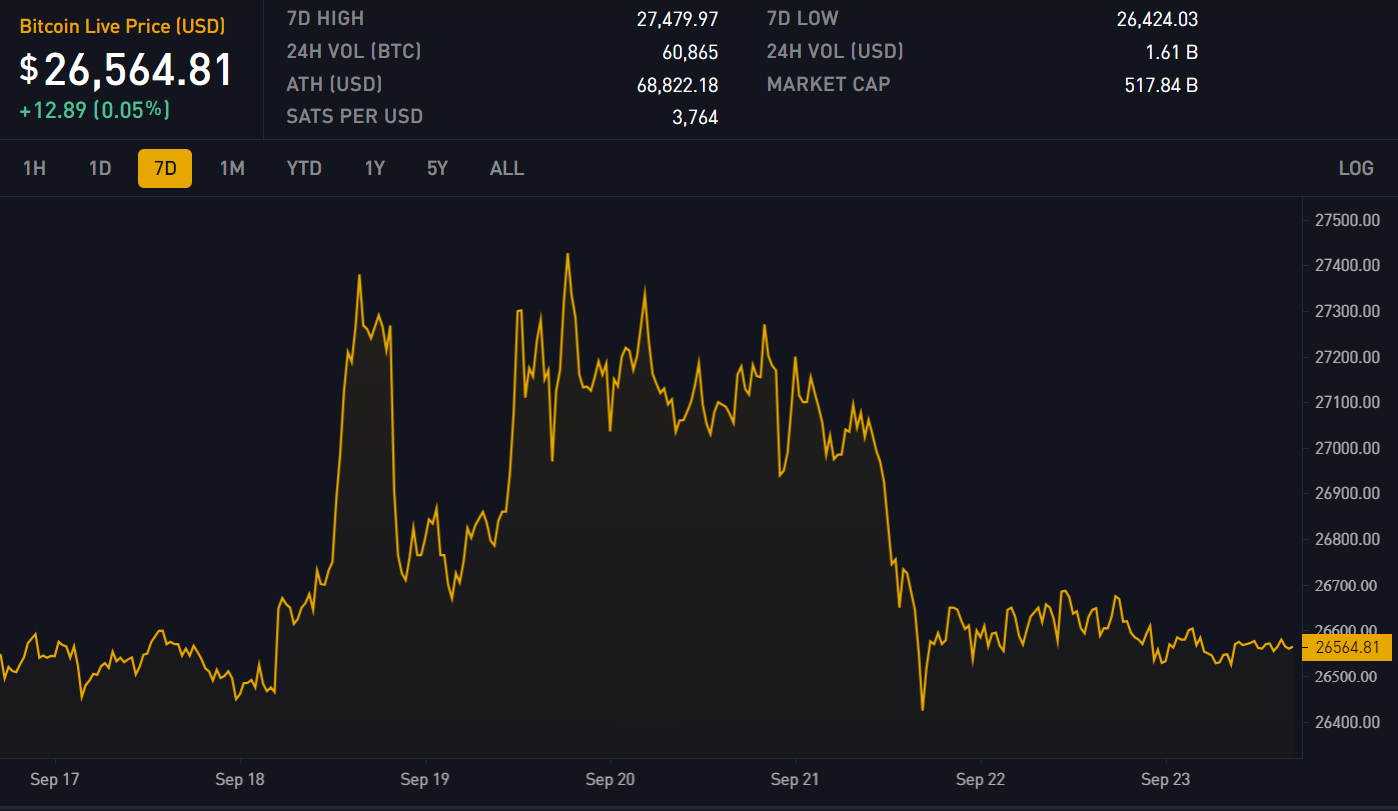The height and width of the screenshot is (811, 1398).
Task: Click the 27000.00 label on price axis
Action: [x=1348, y=448]
